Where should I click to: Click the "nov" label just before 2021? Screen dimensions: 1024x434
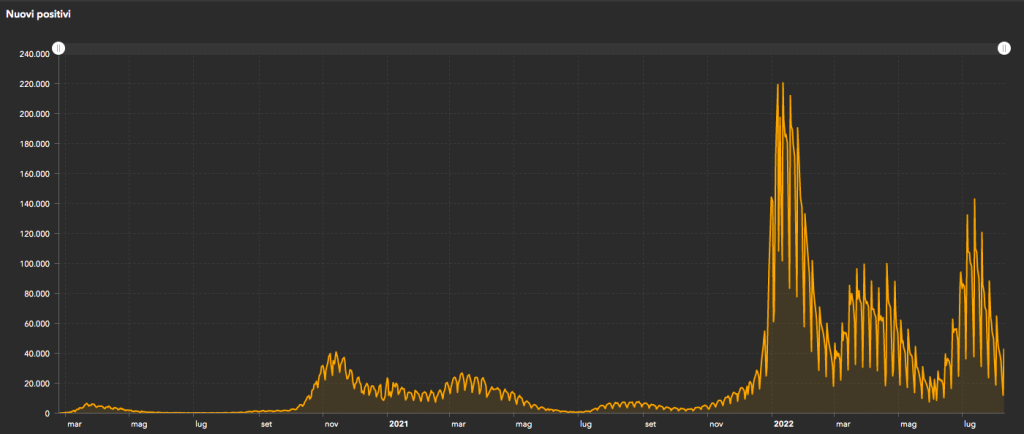tap(329, 424)
